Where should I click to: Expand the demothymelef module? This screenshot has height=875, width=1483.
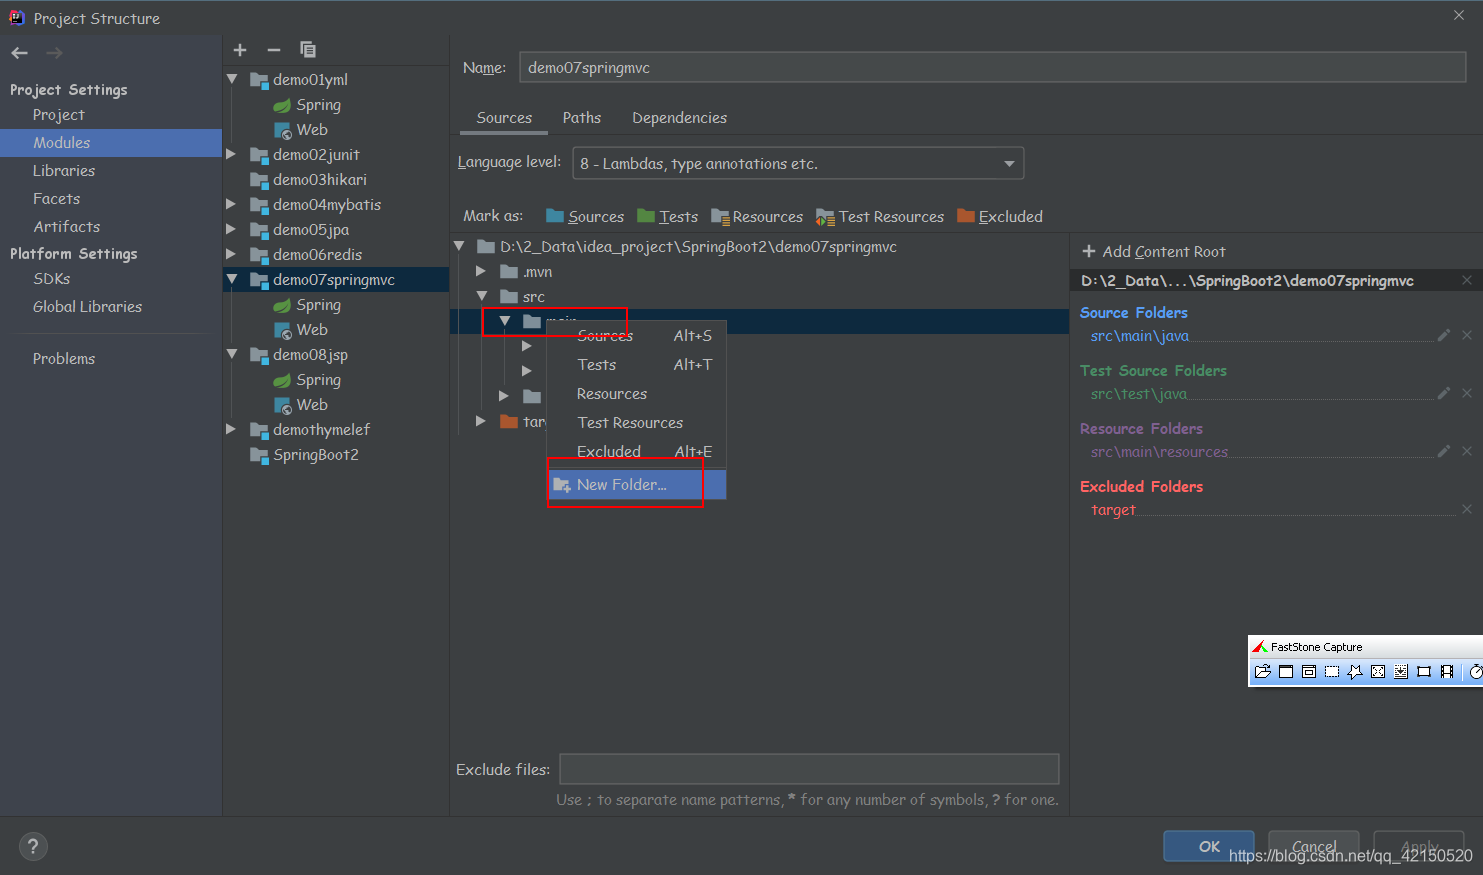tap(232, 430)
